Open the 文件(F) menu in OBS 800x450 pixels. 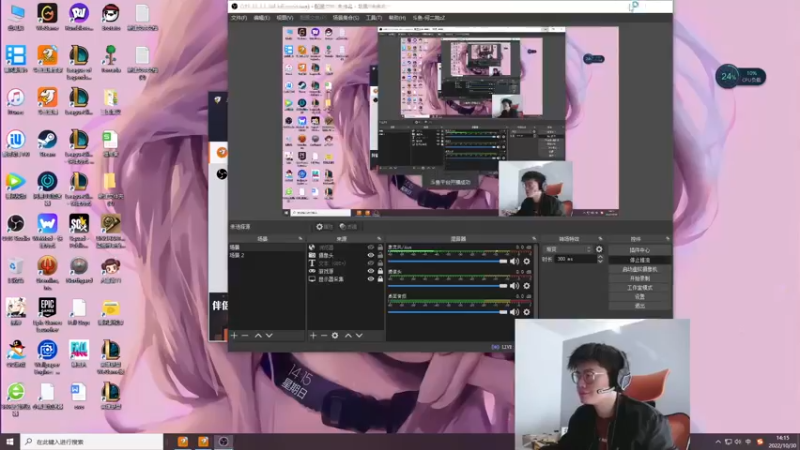click(239, 18)
